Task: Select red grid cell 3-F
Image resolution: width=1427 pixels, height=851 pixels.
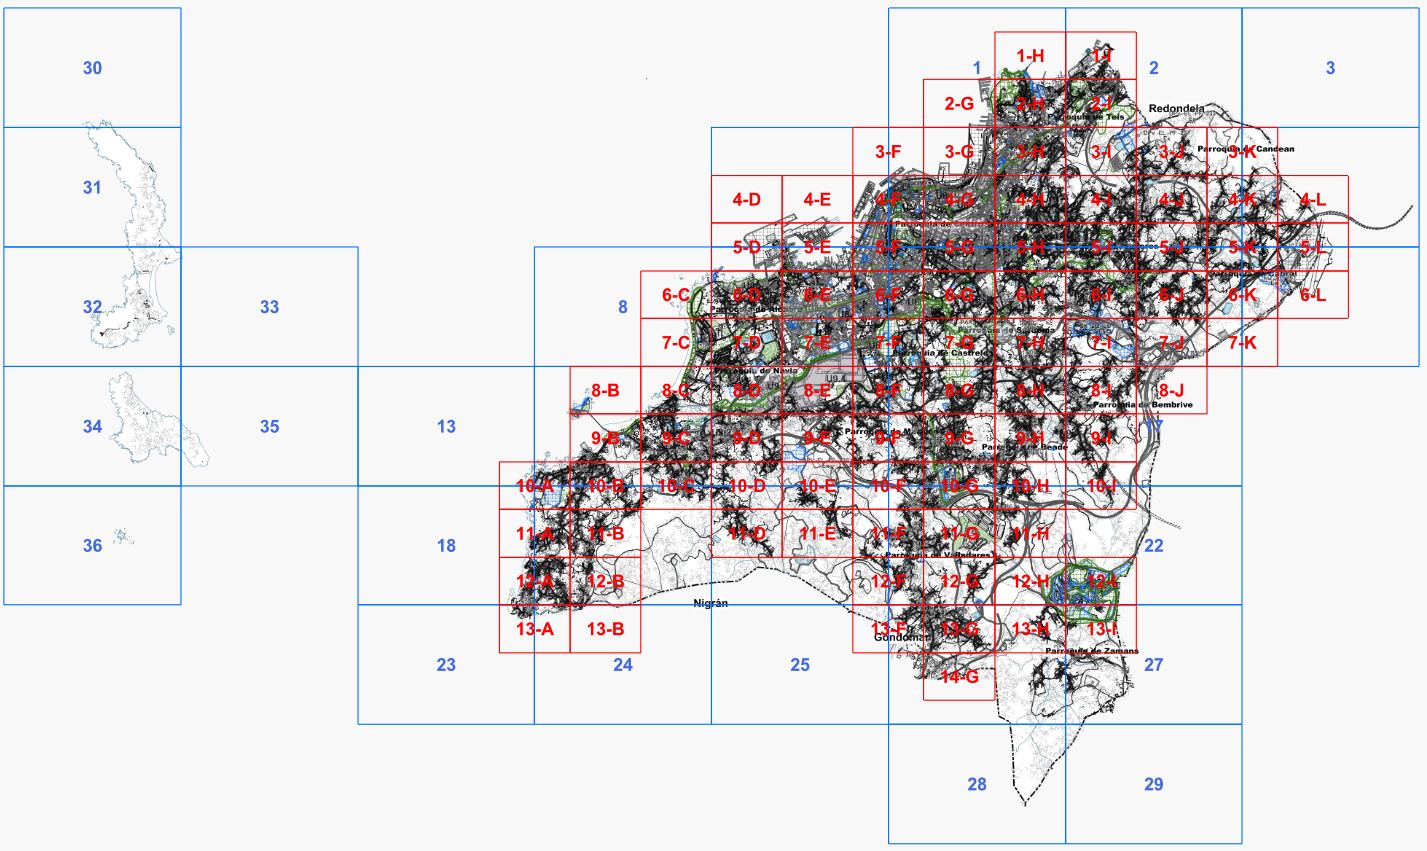Action: point(888,152)
